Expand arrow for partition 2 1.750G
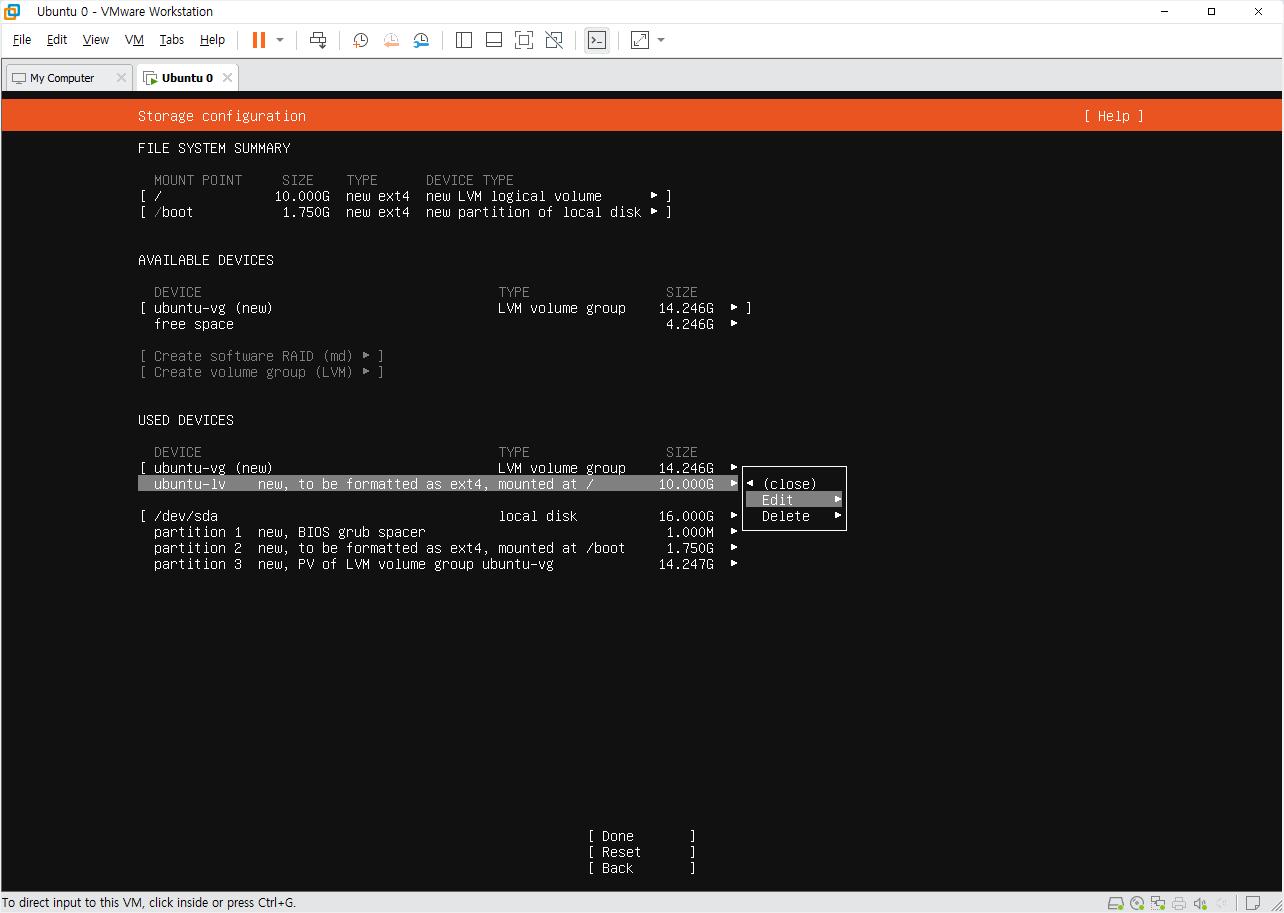 (x=734, y=548)
